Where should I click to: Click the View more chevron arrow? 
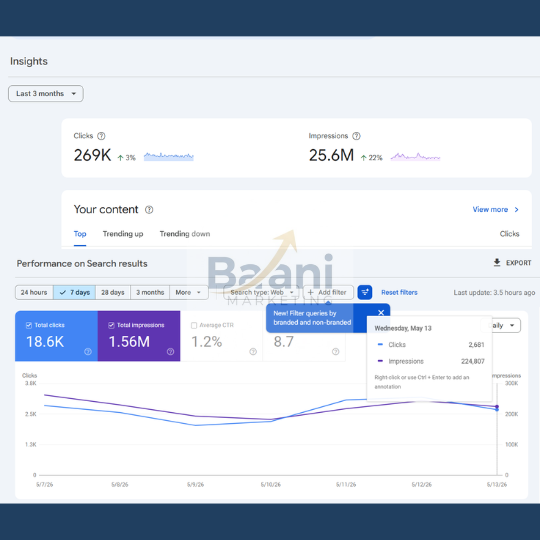(516, 209)
